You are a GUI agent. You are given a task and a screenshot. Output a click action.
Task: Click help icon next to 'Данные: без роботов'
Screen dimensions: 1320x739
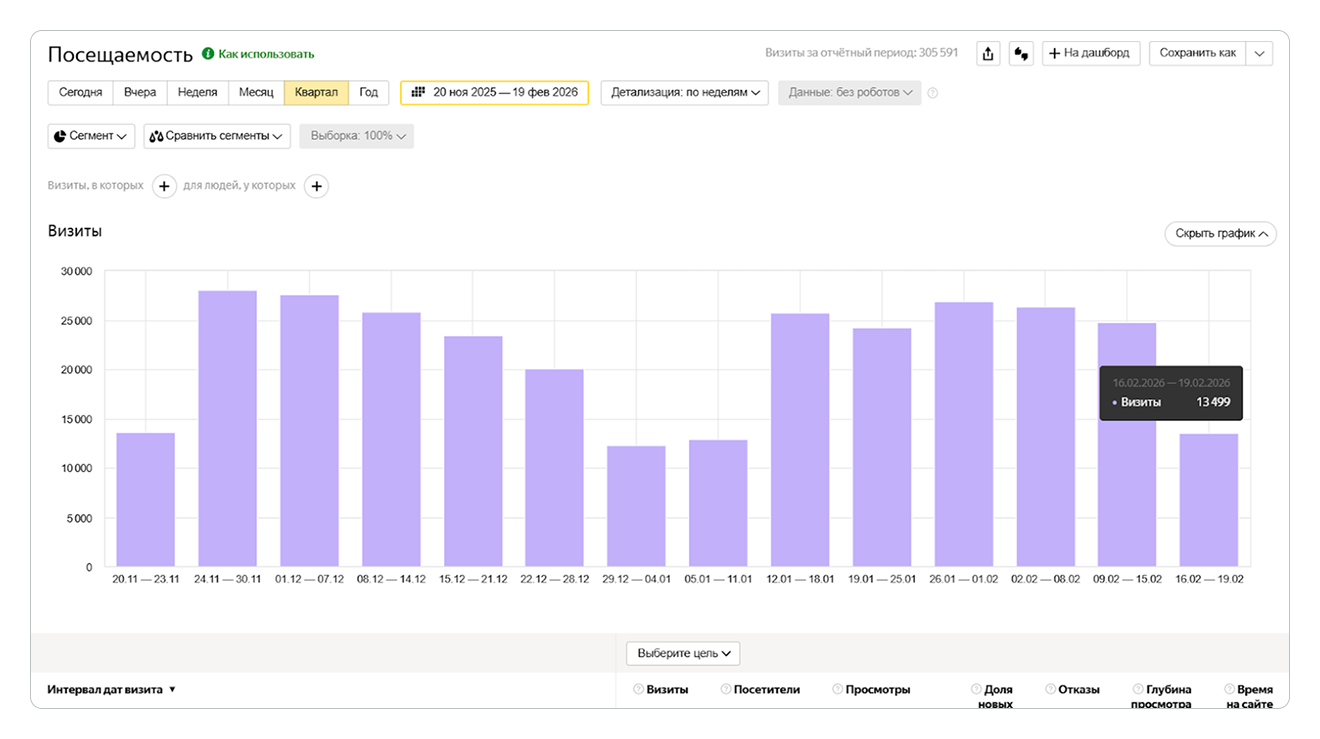(x=933, y=93)
